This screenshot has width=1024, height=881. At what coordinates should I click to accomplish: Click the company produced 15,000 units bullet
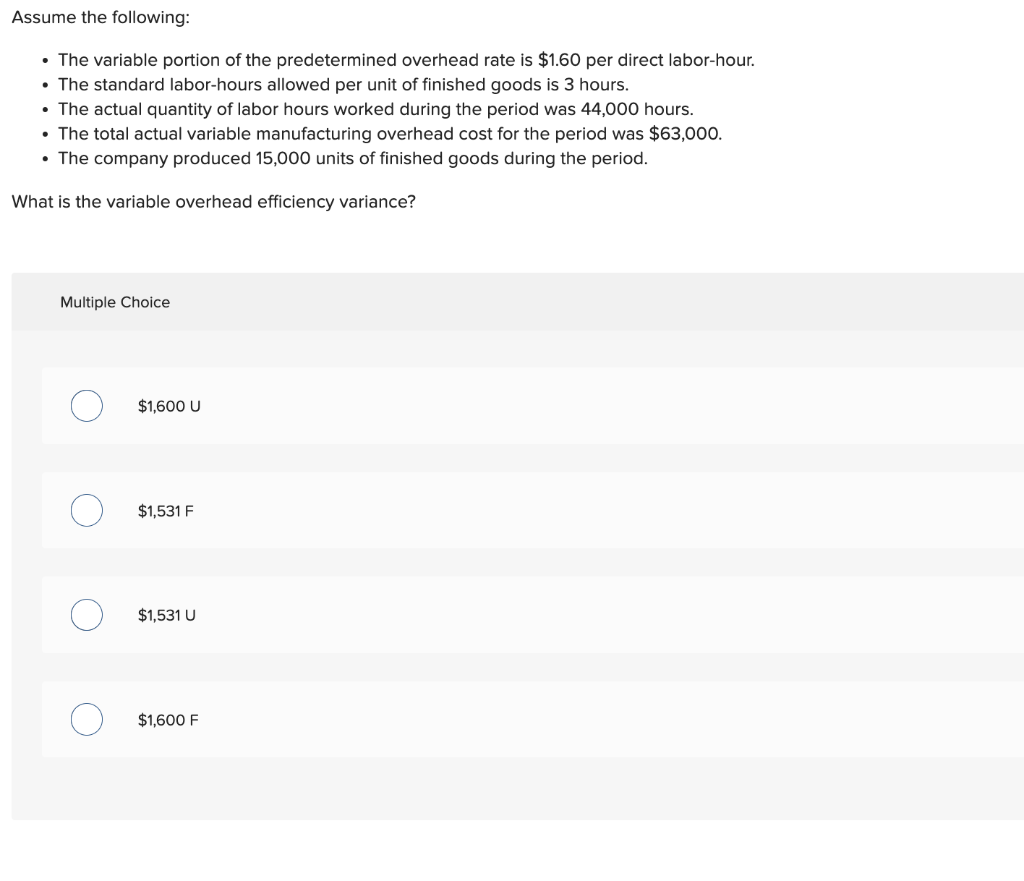(353, 159)
